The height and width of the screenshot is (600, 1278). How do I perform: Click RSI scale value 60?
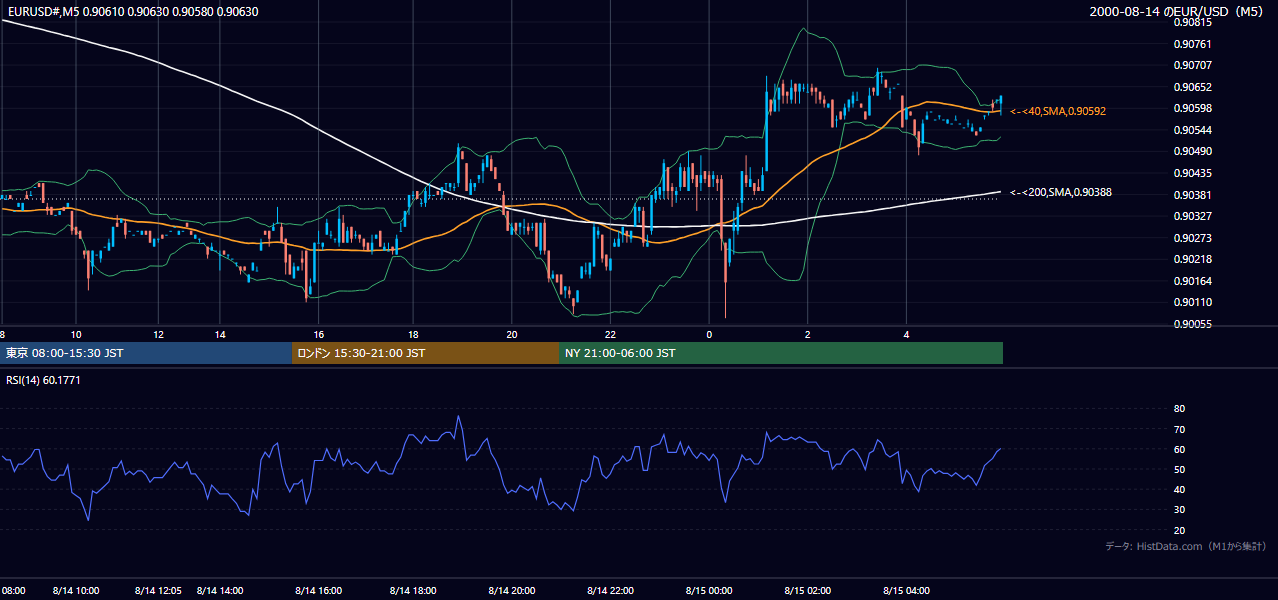1179,449
